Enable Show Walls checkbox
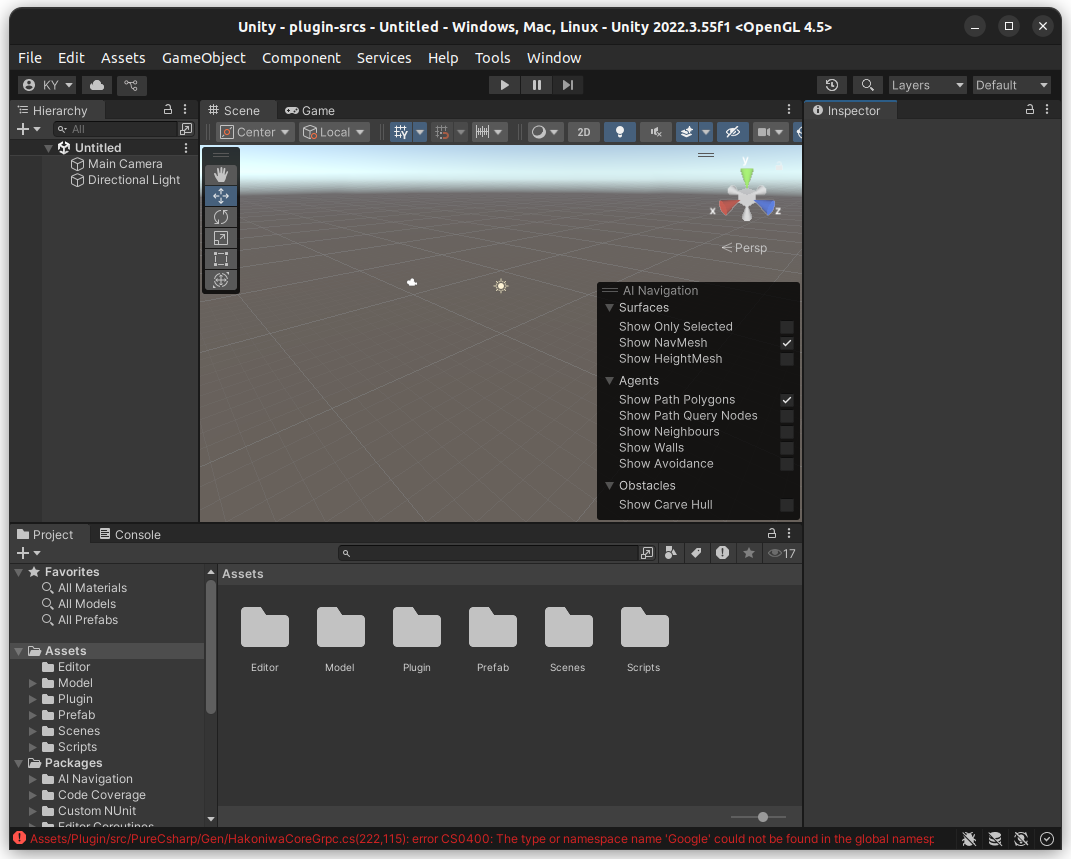 coord(787,448)
